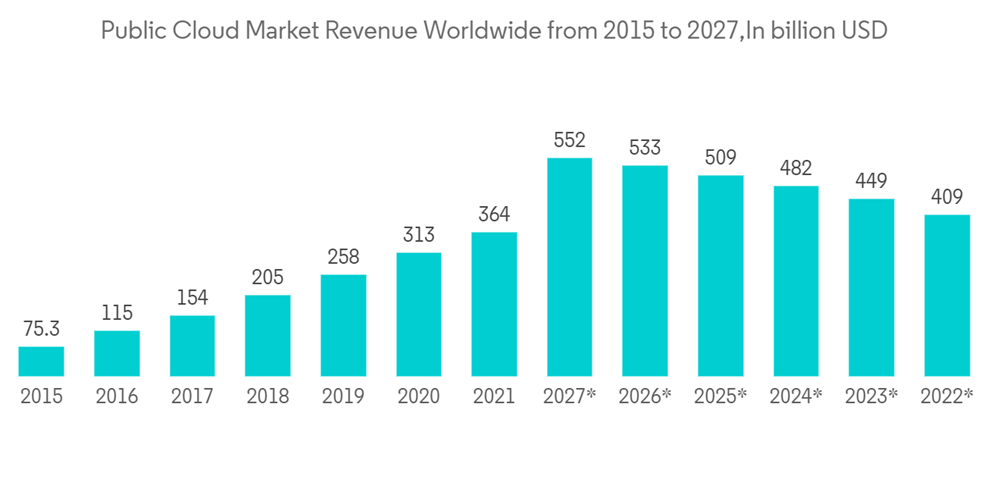Select the 2026* forecast bar
This screenshot has width=1000, height=504.
[x=645, y=271]
